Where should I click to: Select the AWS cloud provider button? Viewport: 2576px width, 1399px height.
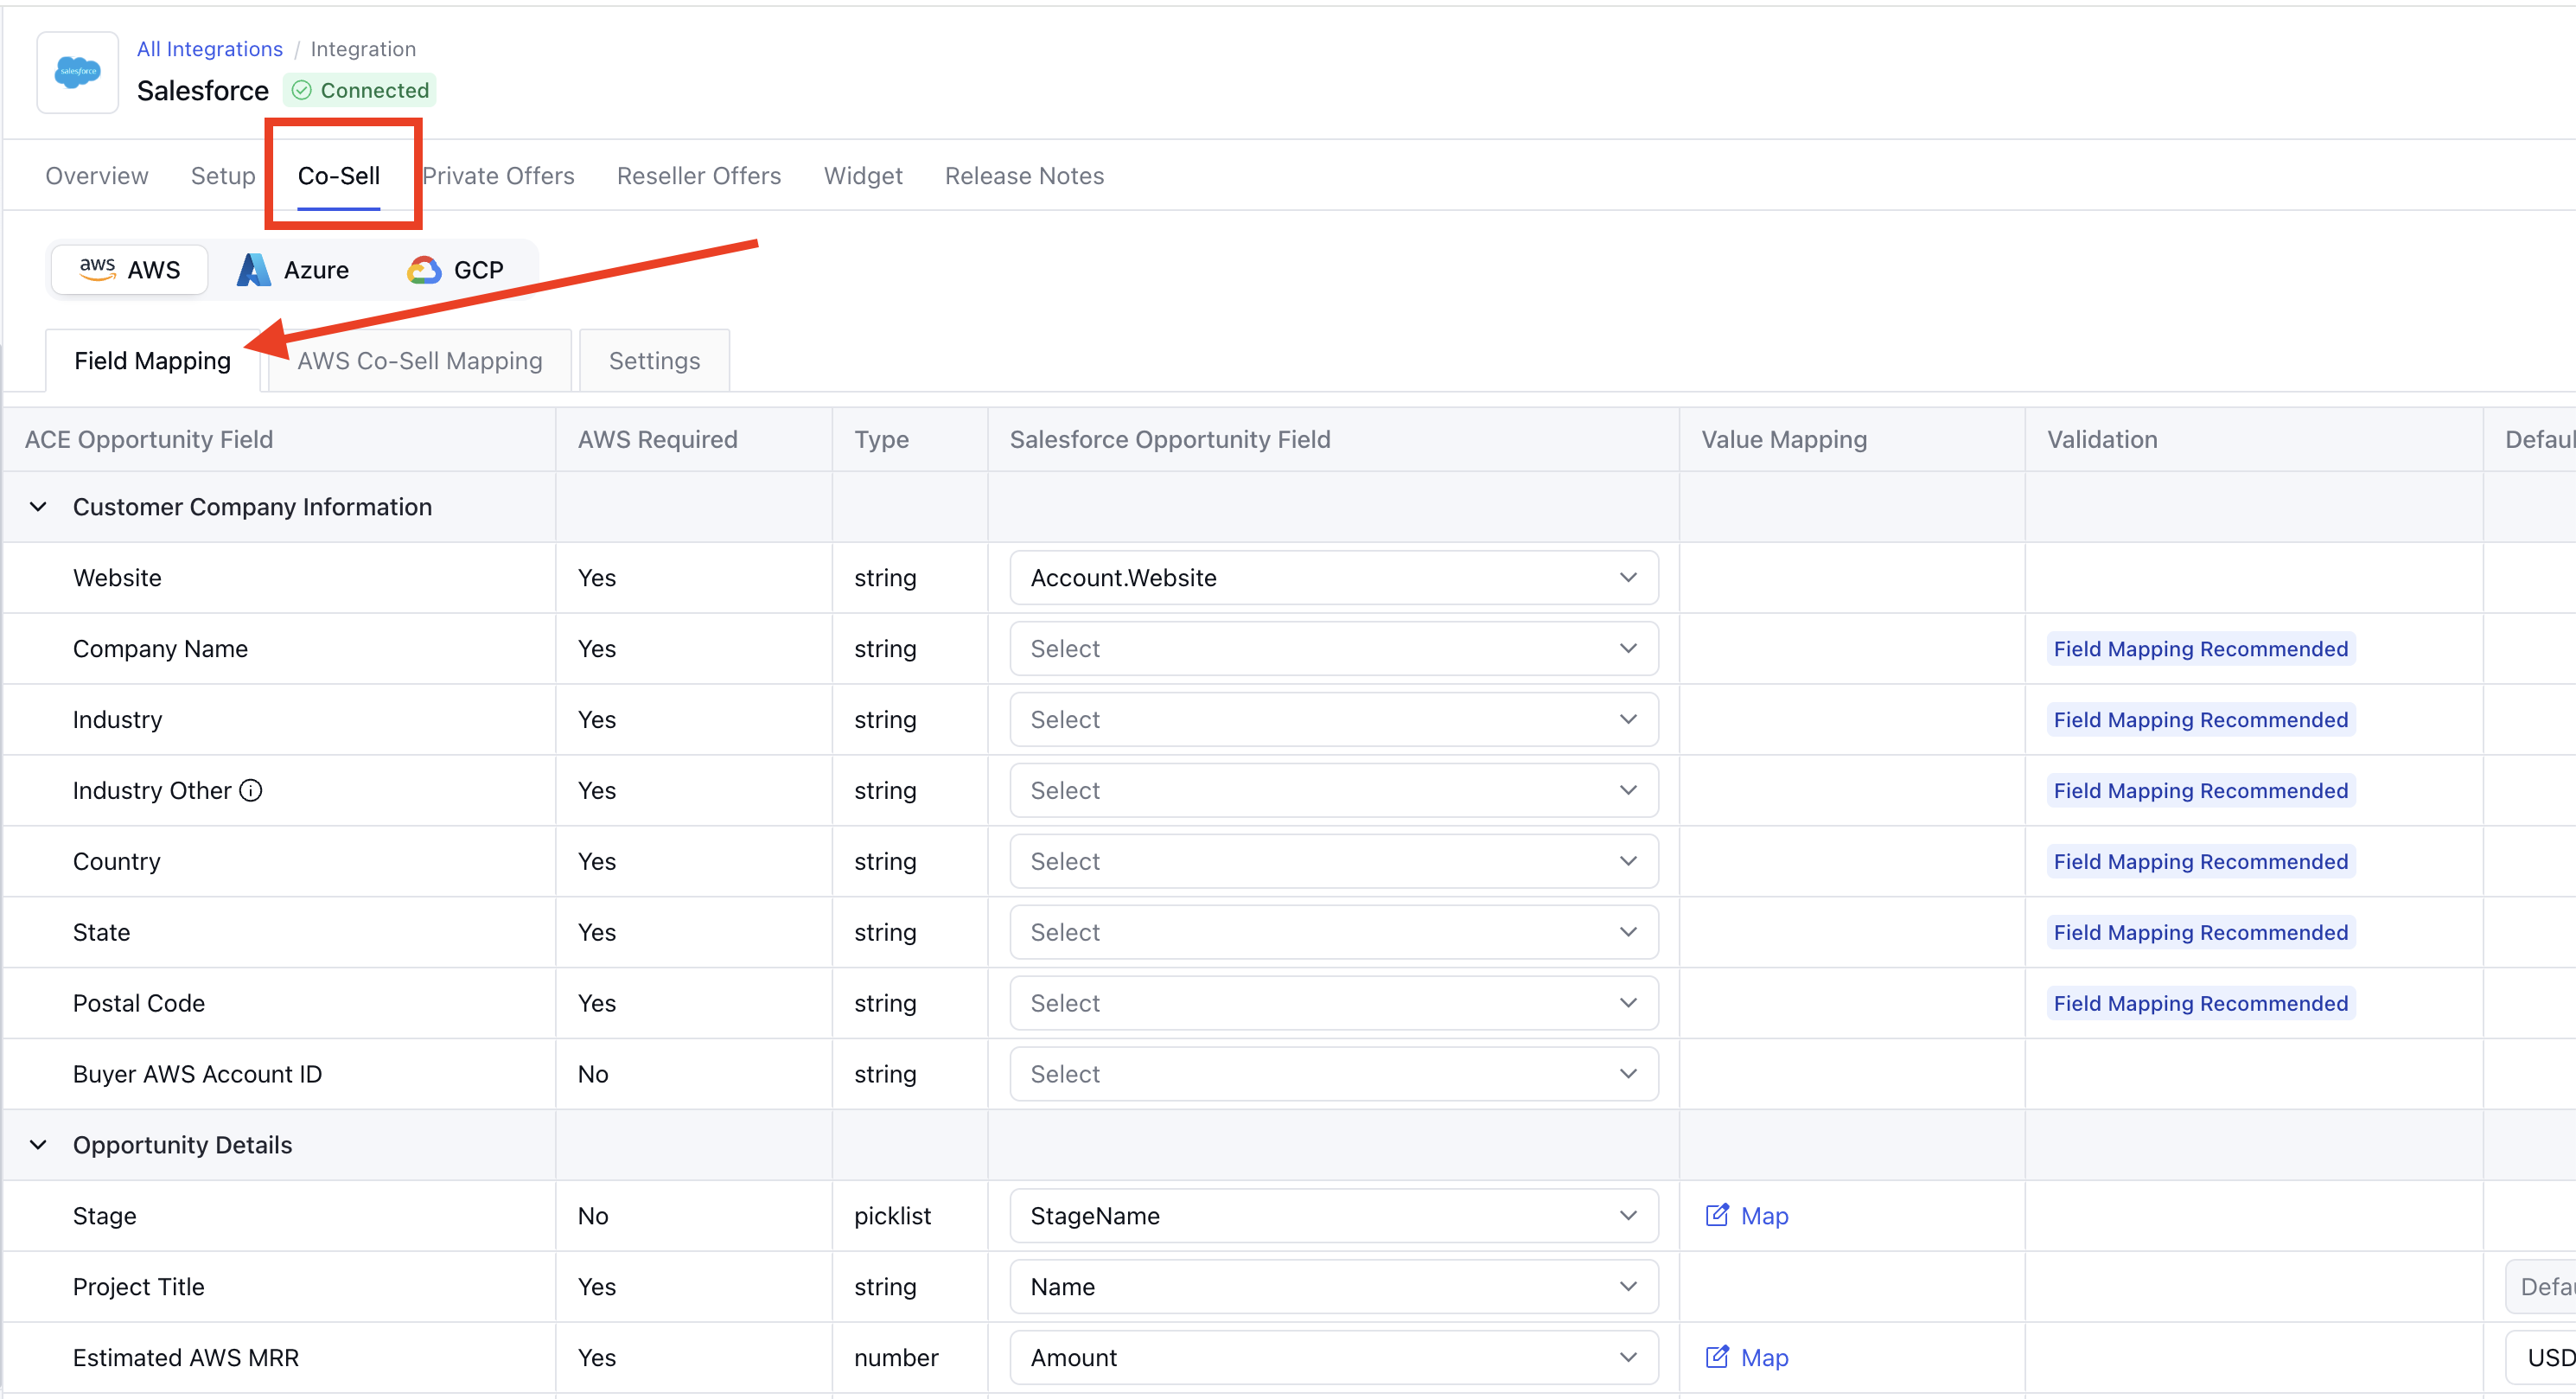click(129, 270)
